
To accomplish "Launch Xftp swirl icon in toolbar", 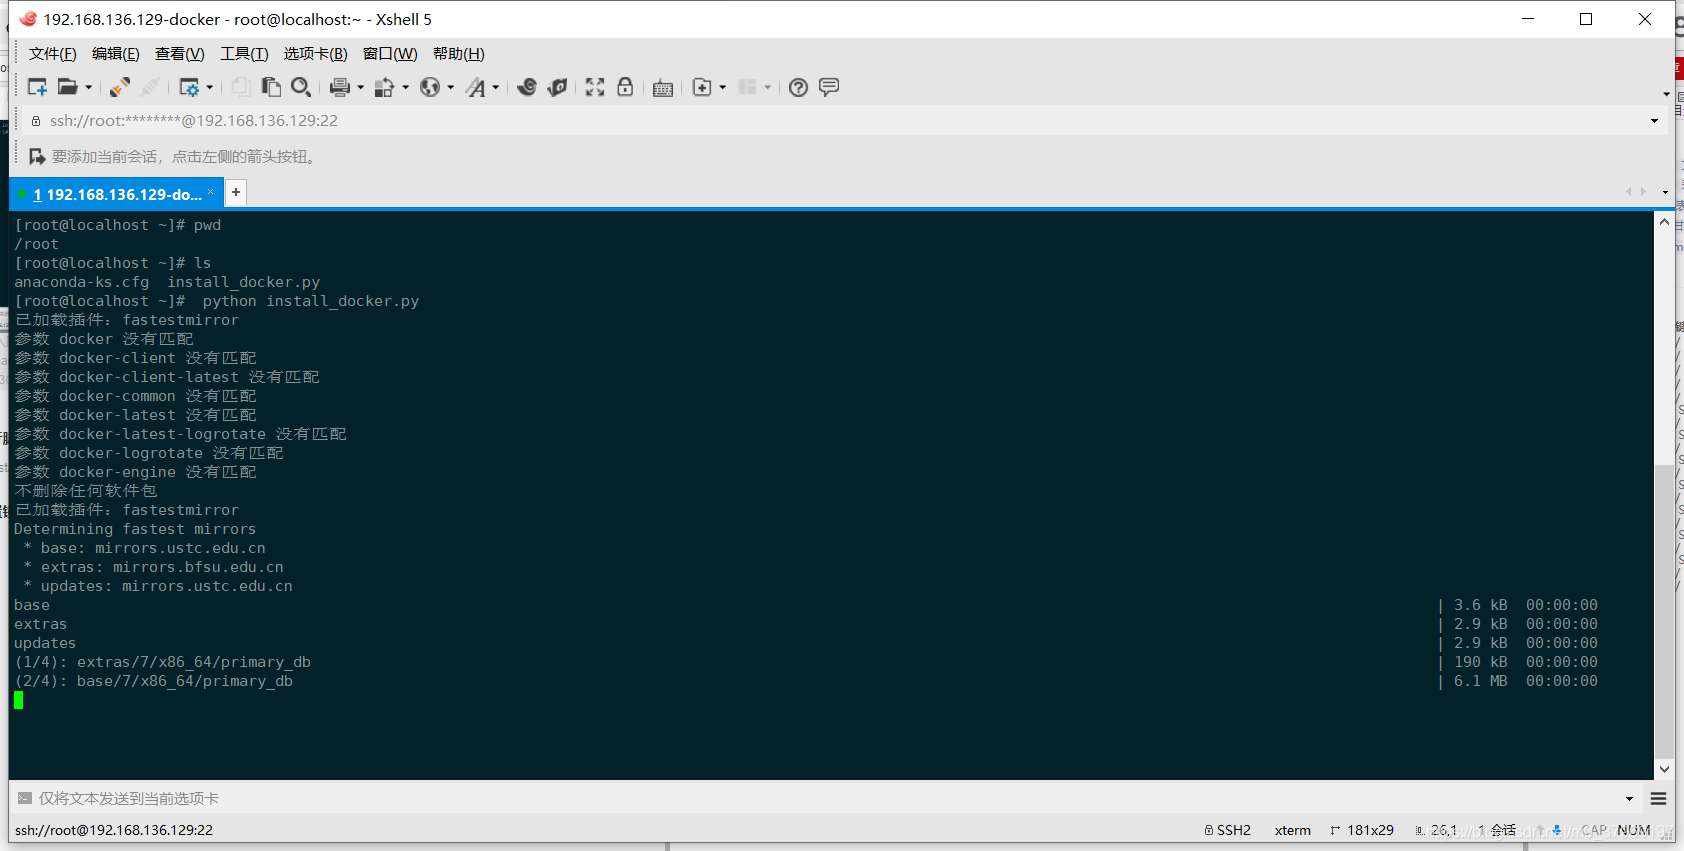I will (527, 87).
